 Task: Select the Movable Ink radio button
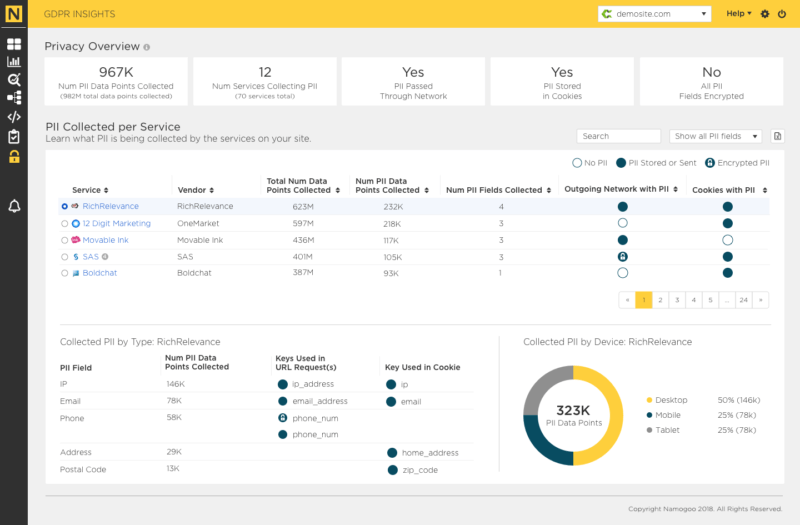pyautogui.click(x=64, y=240)
